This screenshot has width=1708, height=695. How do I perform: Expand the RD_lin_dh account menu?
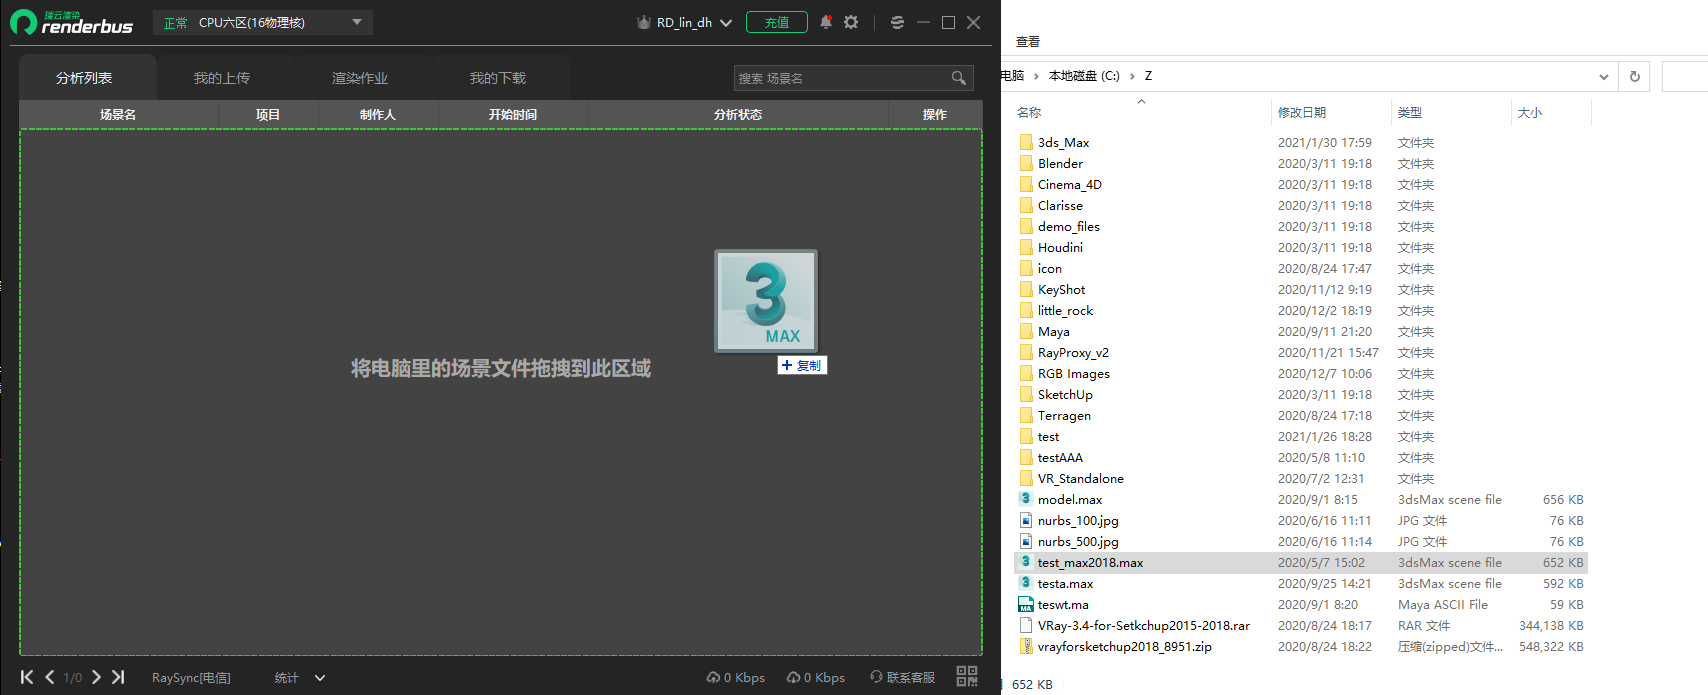(x=726, y=23)
